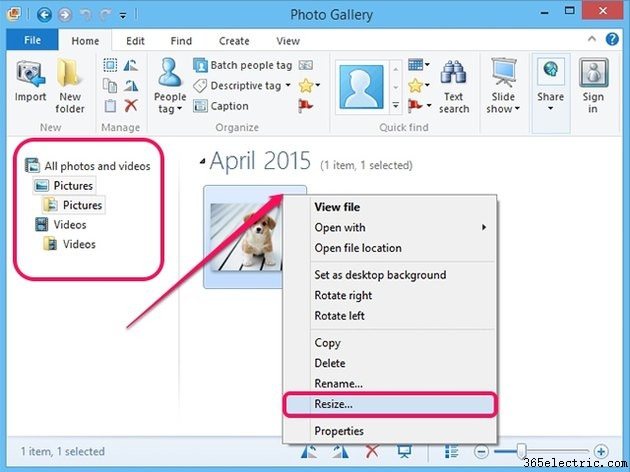The width and height of the screenshot is (630, 472).
Task: Choose Delete in the context menu
Action: [390, 363]
